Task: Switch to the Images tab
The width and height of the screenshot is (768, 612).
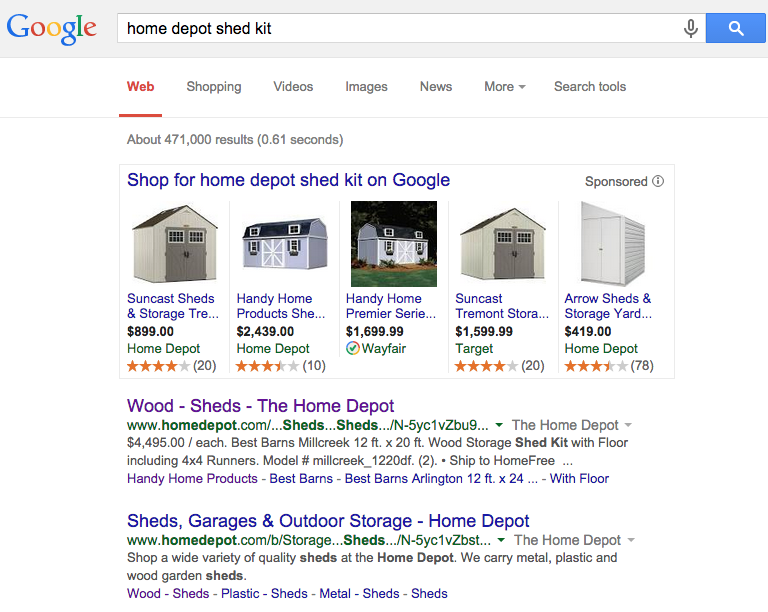Action: coord(366,87)
